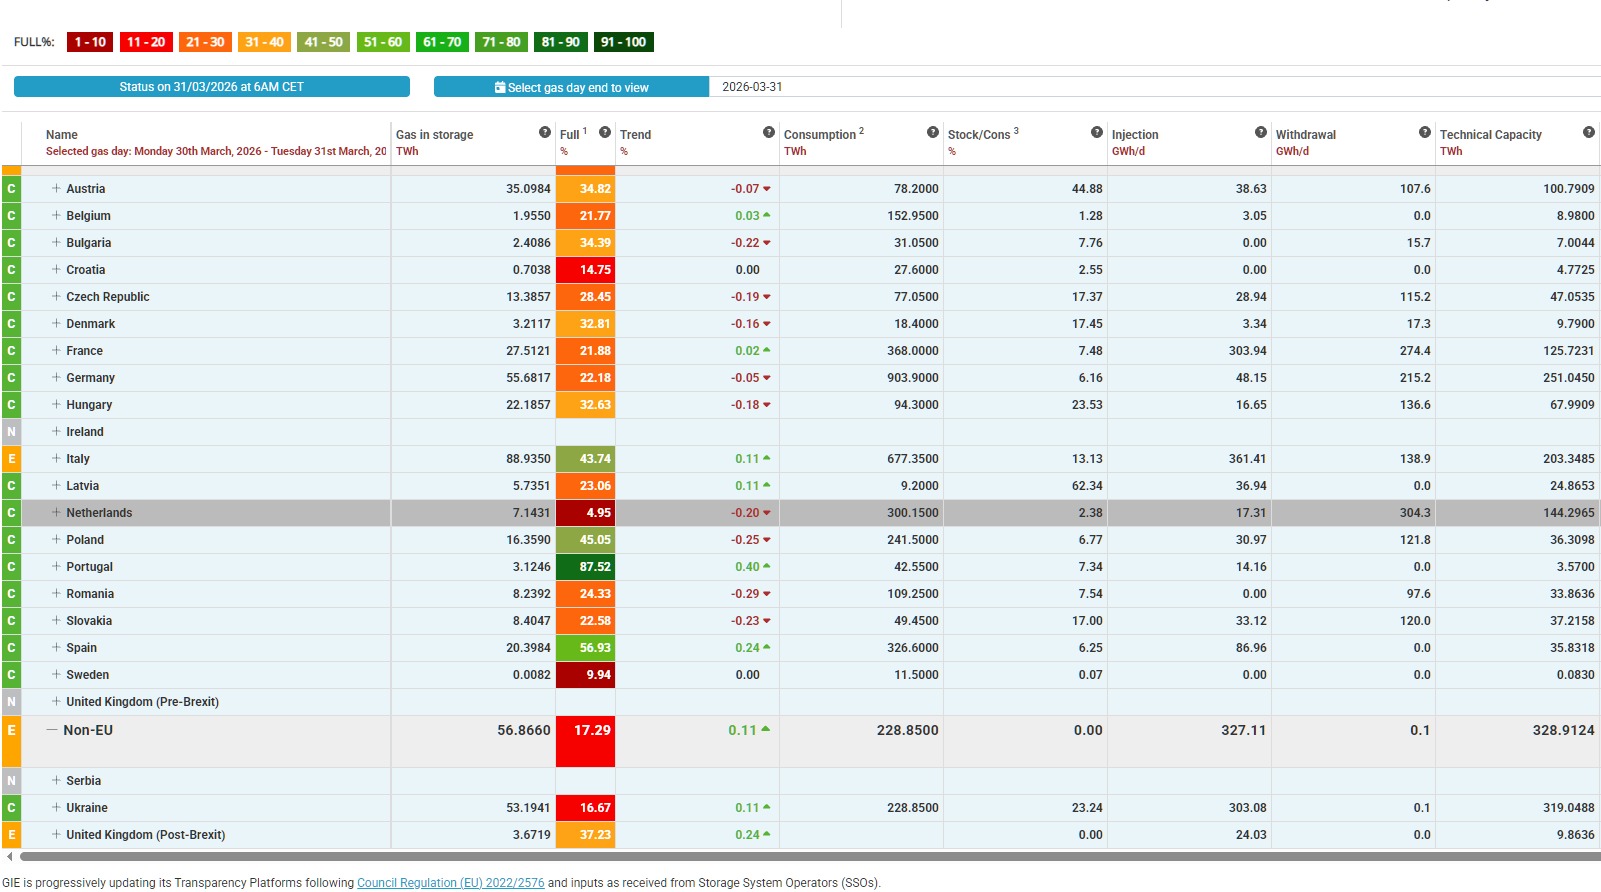1601x892 pixels.
Task: Expand the Portugal row
Action: [x=56, y=566]
